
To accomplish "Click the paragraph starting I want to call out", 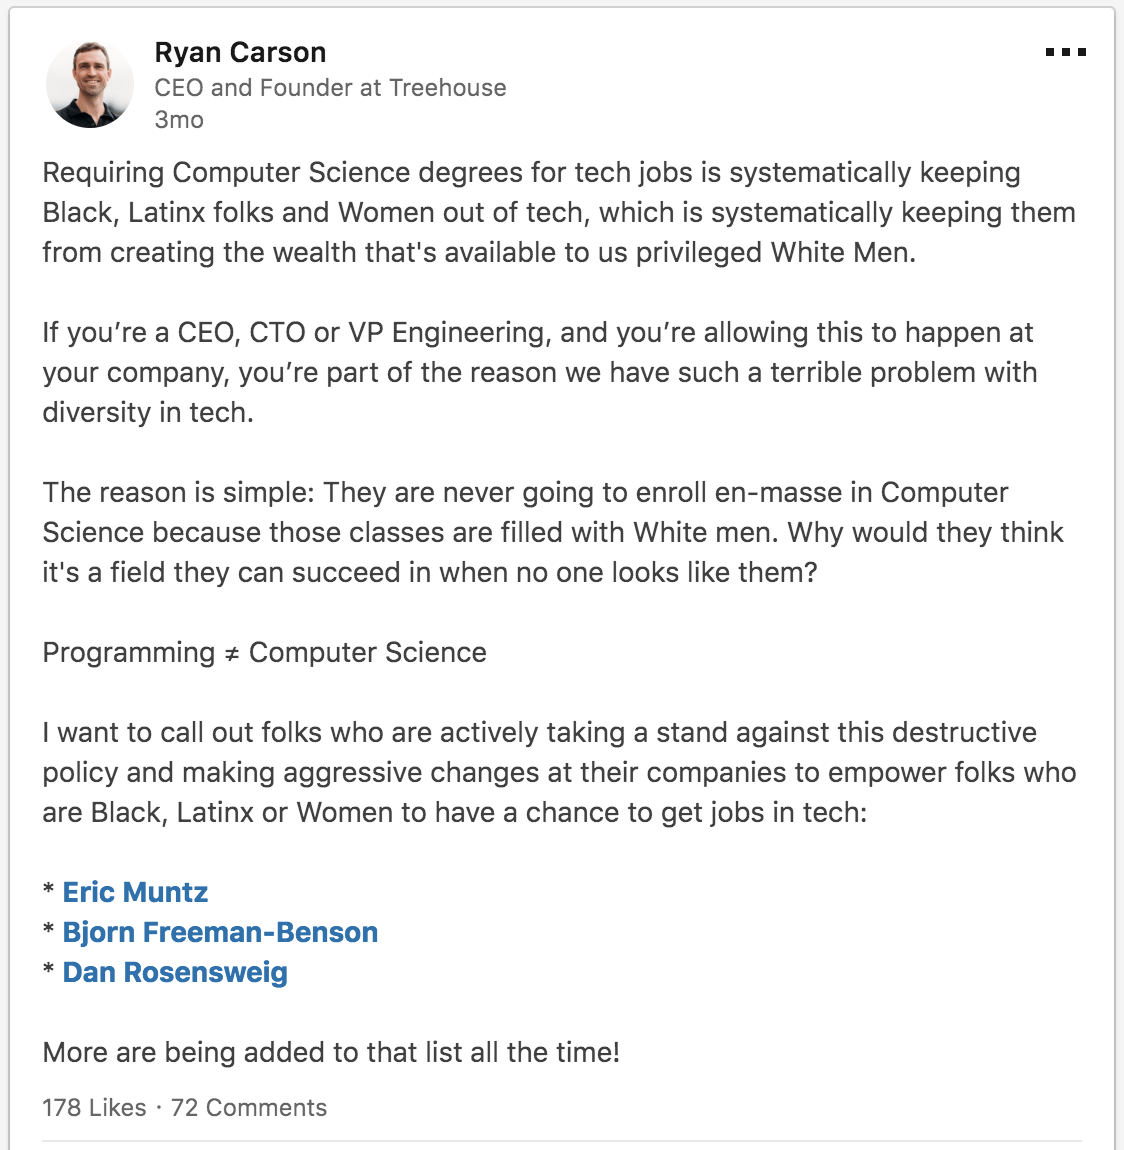I will pos(559,772).
